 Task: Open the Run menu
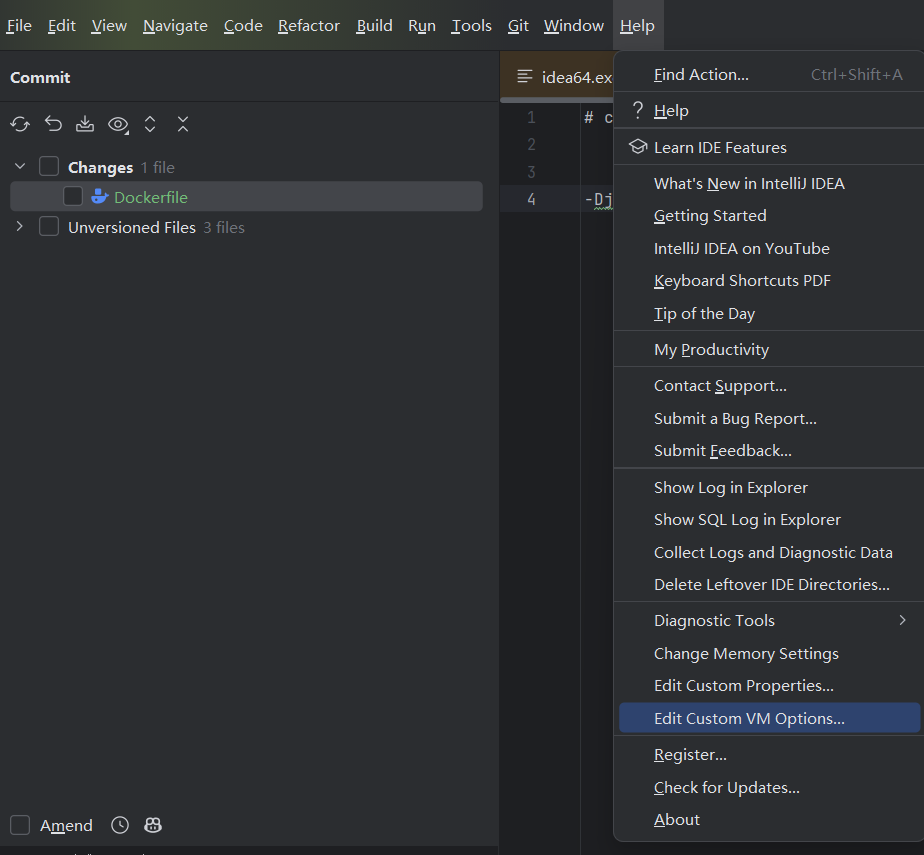(422, 26)
